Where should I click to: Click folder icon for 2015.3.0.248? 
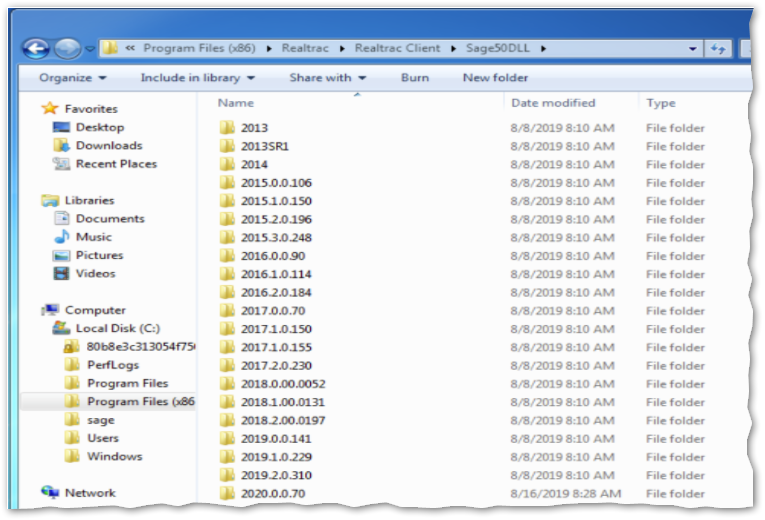(x=227, y=238)
